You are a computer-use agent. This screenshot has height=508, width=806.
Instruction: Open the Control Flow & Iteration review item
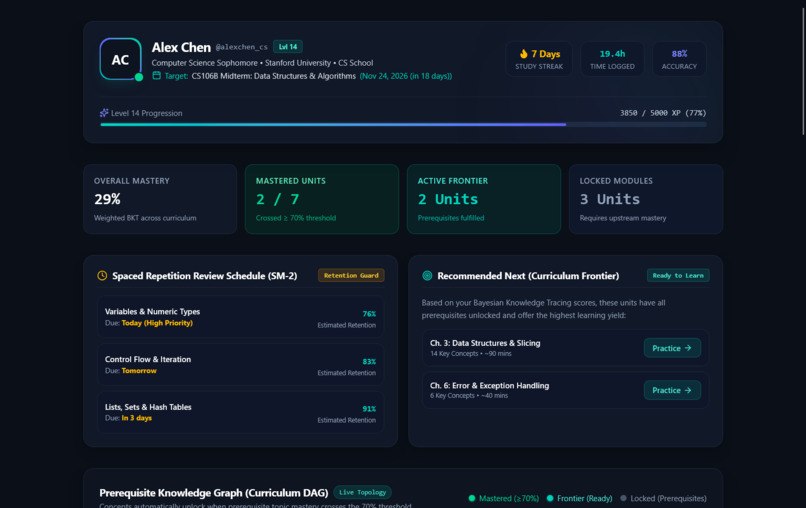tap(240, 365)
